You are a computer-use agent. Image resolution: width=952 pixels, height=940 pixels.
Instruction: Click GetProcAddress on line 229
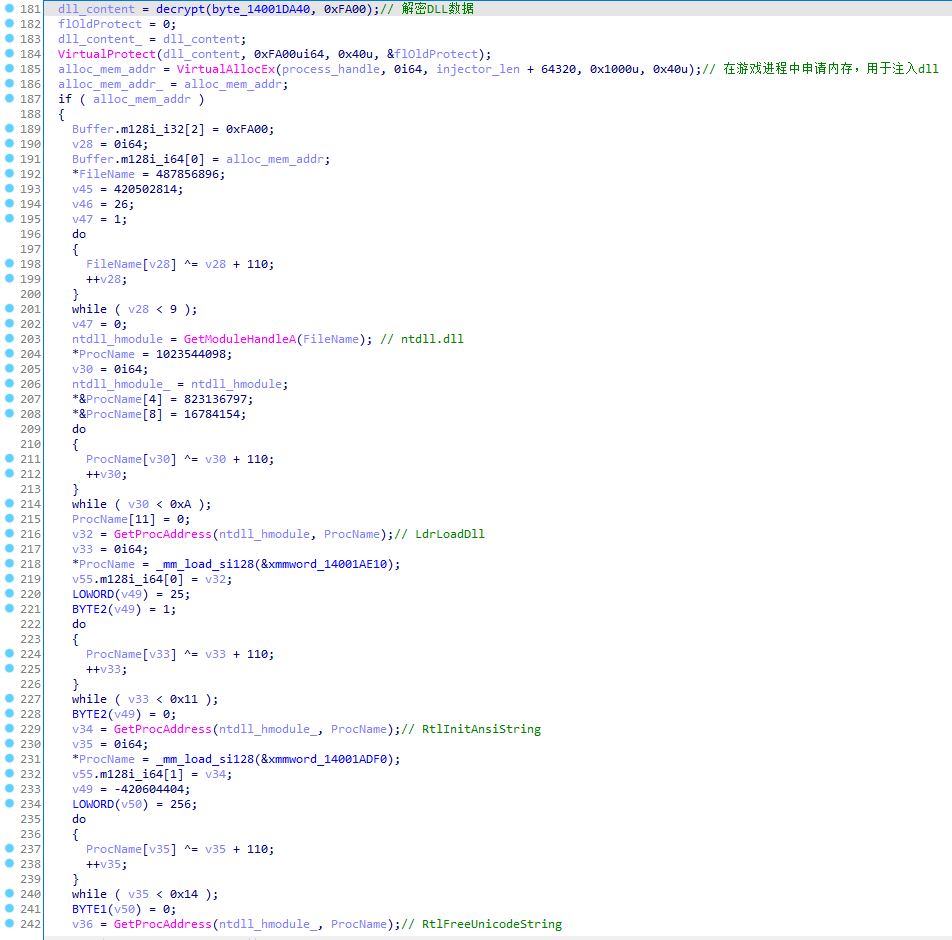[163, 729]
